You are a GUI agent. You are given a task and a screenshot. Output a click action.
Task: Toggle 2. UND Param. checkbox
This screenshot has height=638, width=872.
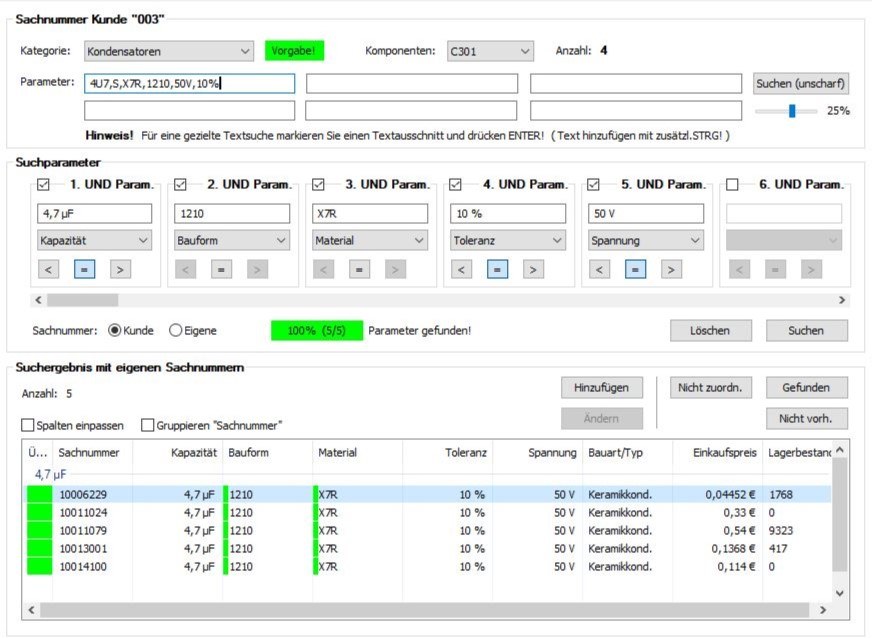coord(180,184)
